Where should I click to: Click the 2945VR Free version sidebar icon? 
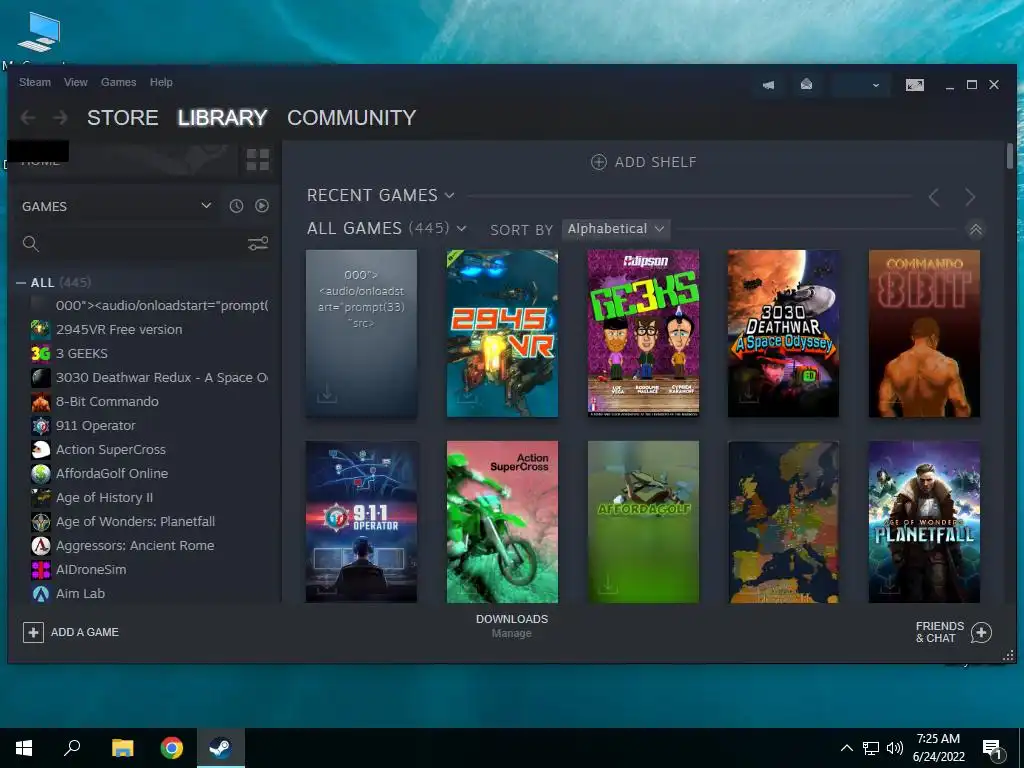point(40,330)
